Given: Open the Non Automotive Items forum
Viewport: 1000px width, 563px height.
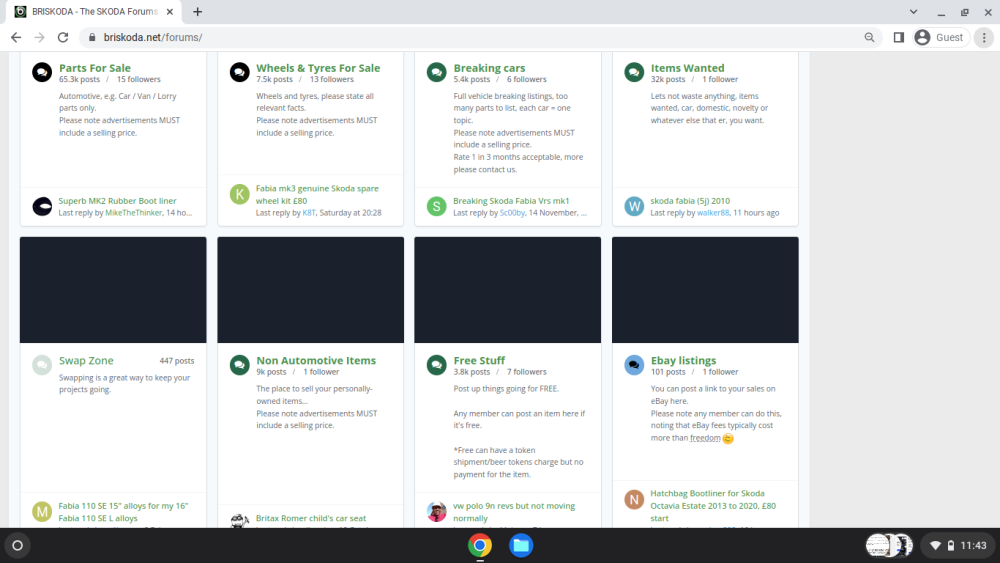Looking at the screenshot, I should [x=316, y=360].
